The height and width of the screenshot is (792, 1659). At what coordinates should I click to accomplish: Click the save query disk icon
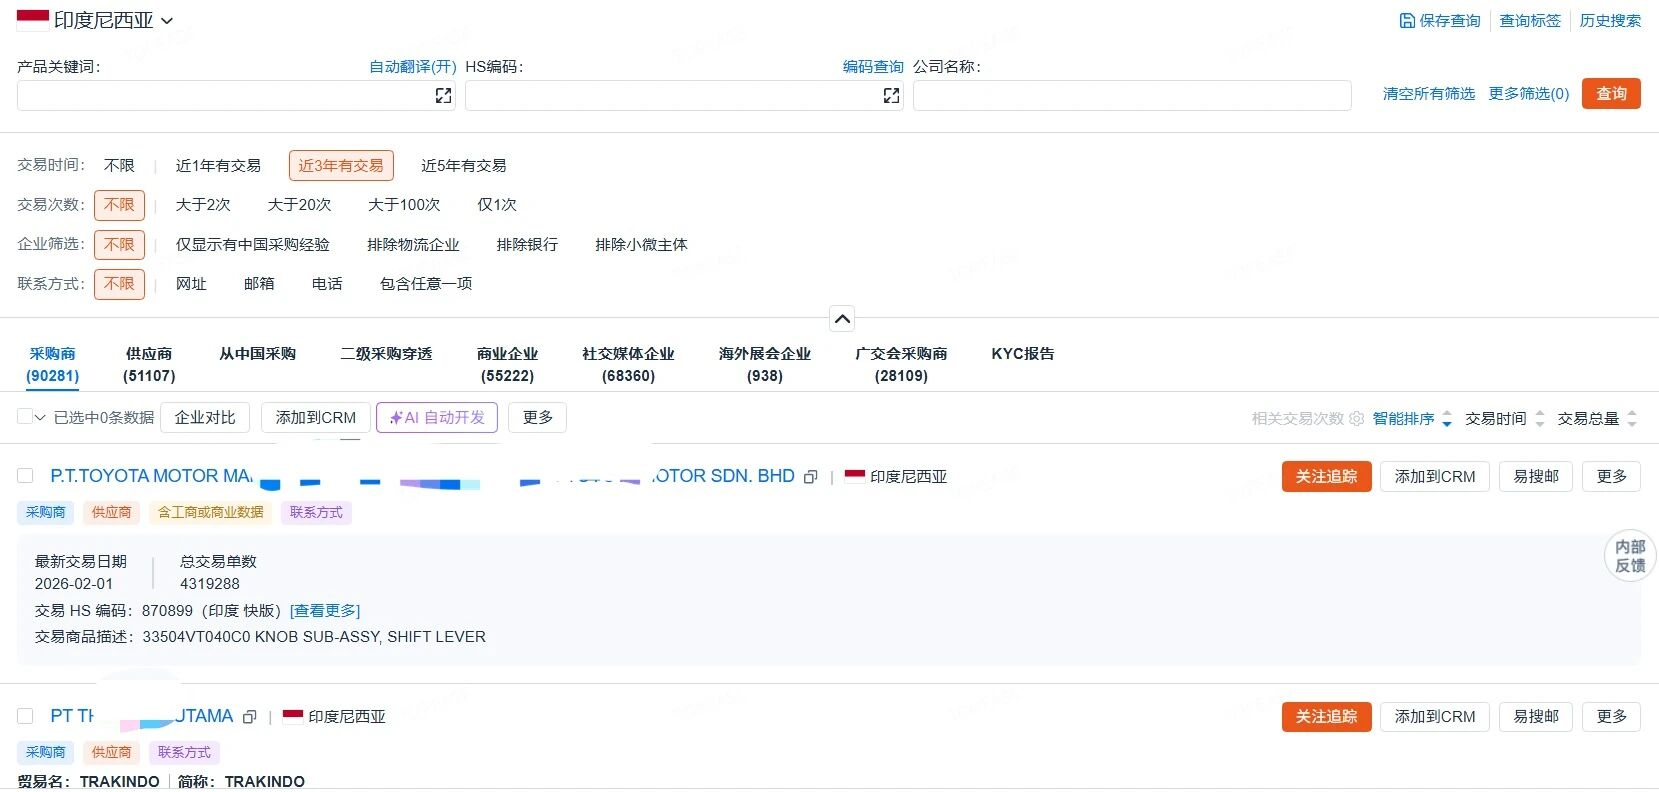pyautogui.click(x=1407, y=21)
